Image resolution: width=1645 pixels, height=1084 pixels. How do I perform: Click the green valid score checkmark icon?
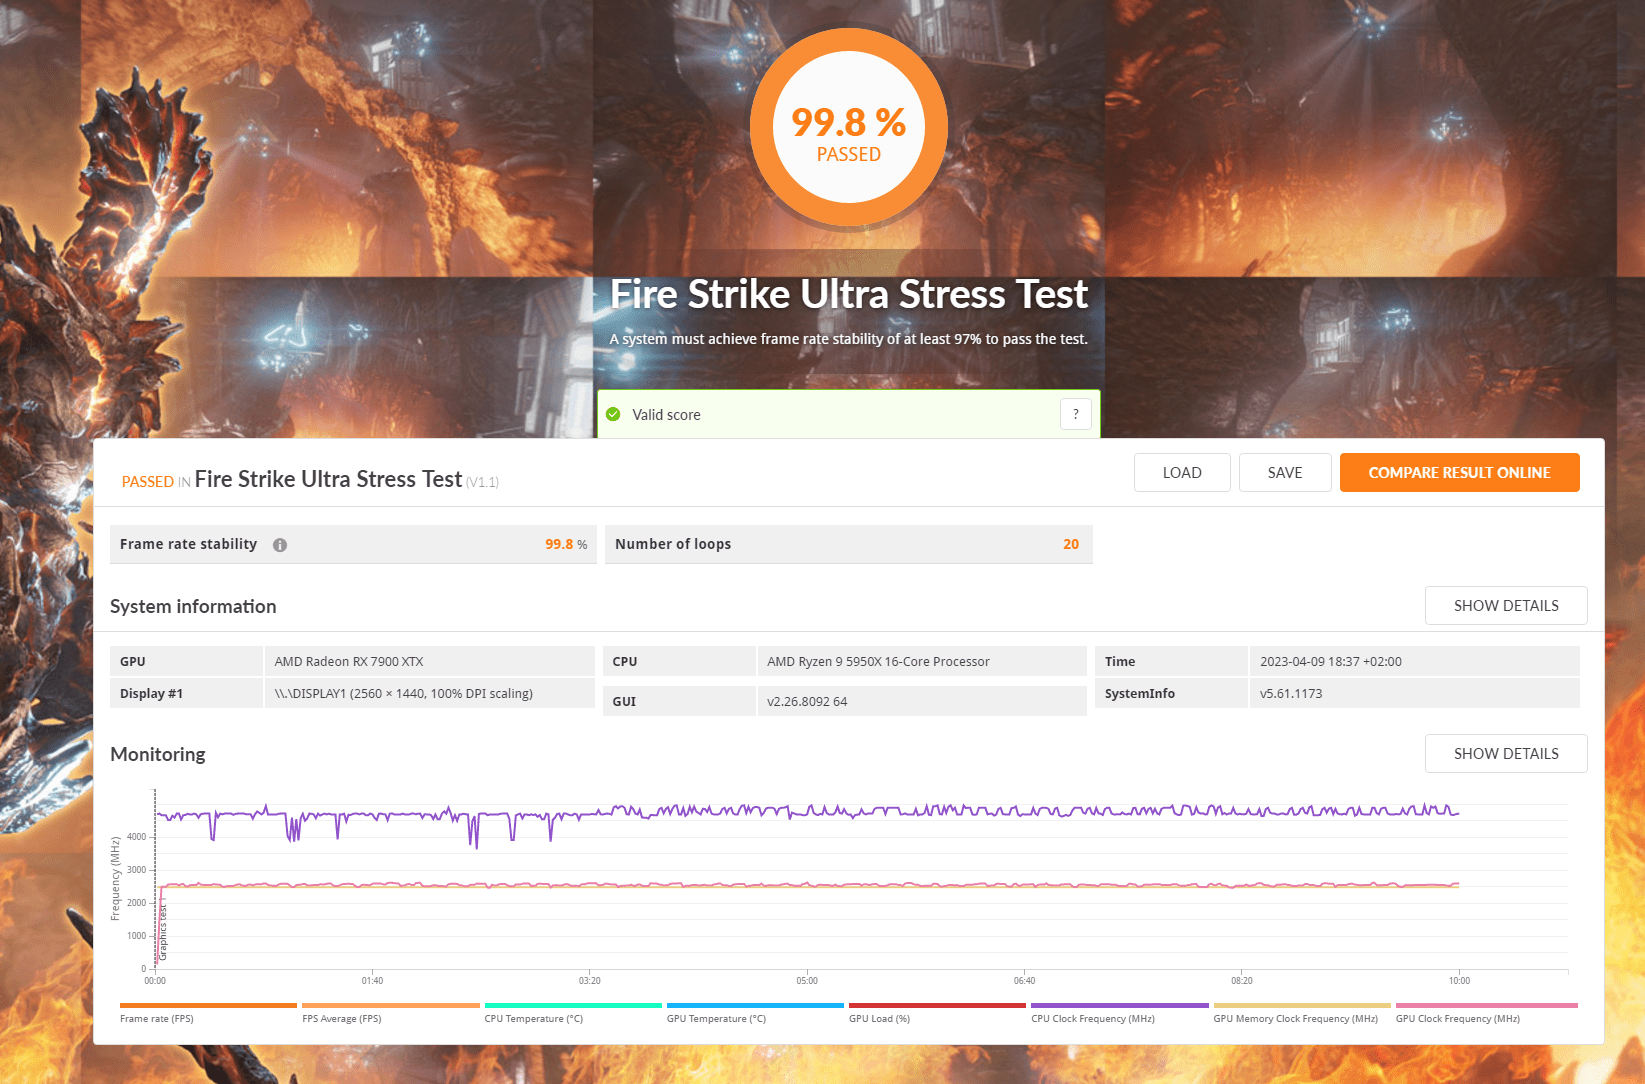point(613,414)
